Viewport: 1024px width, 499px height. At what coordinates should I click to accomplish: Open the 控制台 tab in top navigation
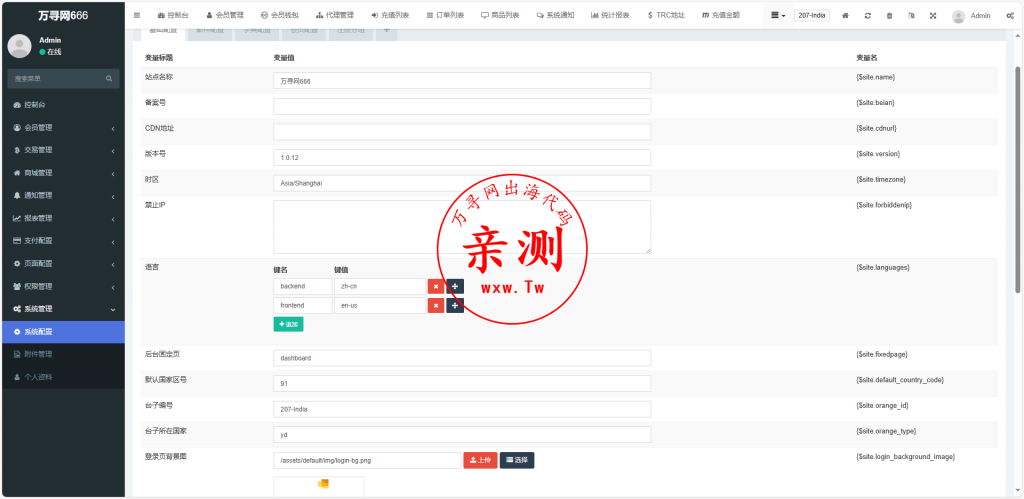(x=172, y=16)
